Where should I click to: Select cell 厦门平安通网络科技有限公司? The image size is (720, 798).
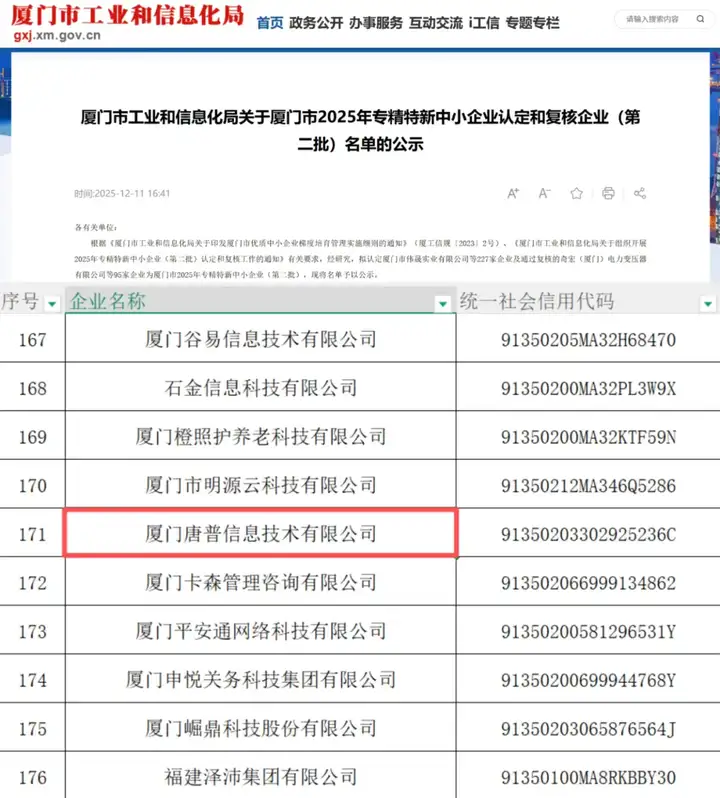tap(261, 631)
